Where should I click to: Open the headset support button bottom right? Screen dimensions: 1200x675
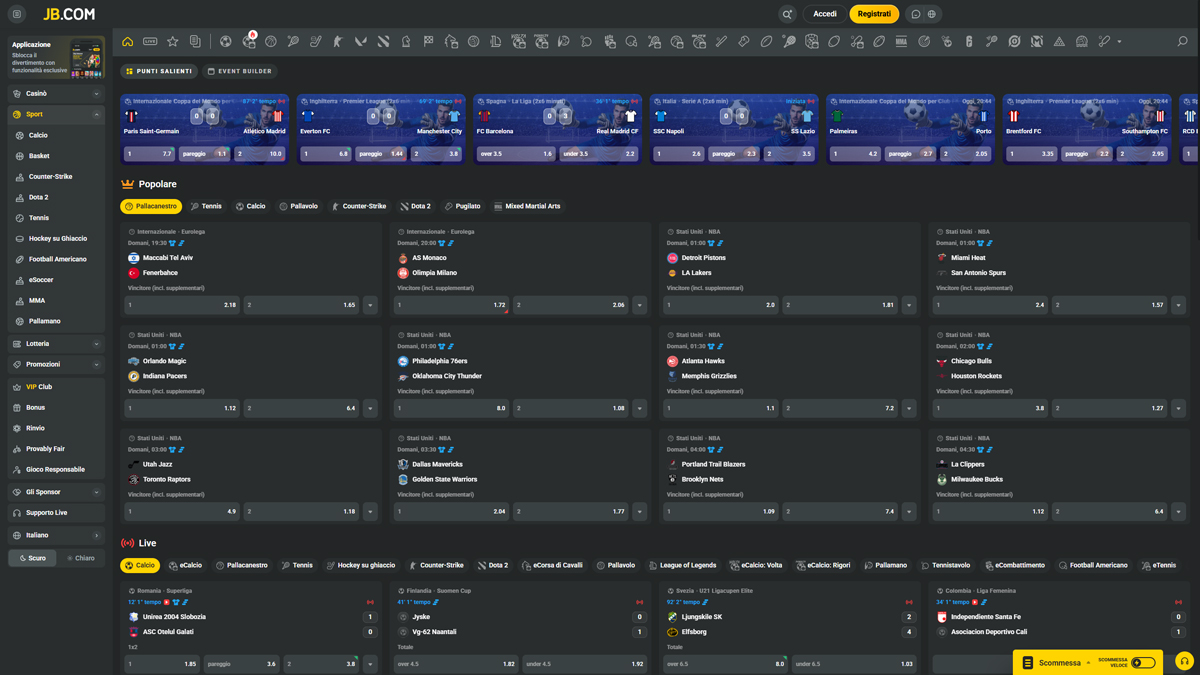[x=1184, y=662]
